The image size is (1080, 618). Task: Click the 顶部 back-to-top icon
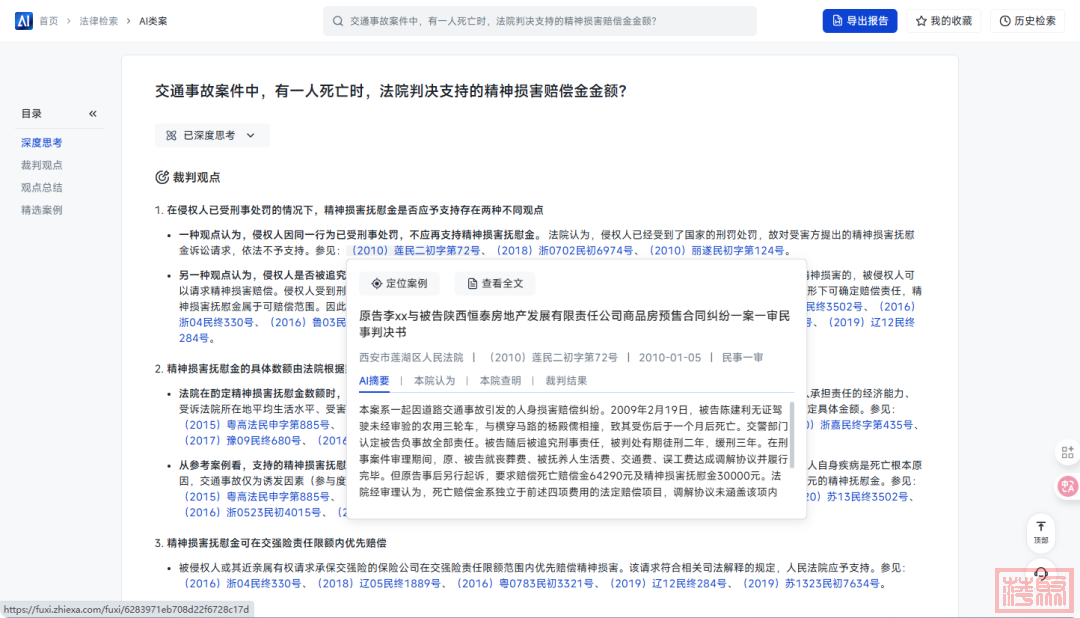pyautogui.click(x=1041, y=531)
